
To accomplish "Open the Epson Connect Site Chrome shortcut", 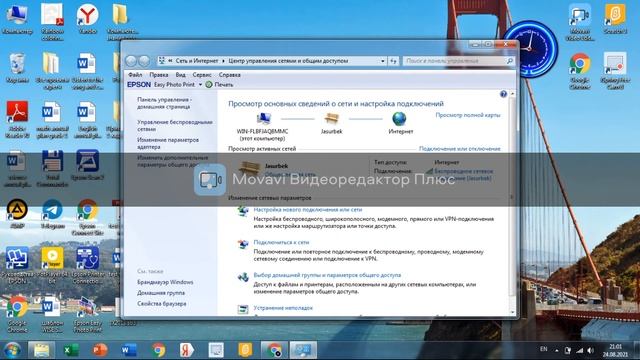I will [x=87, y=217].
